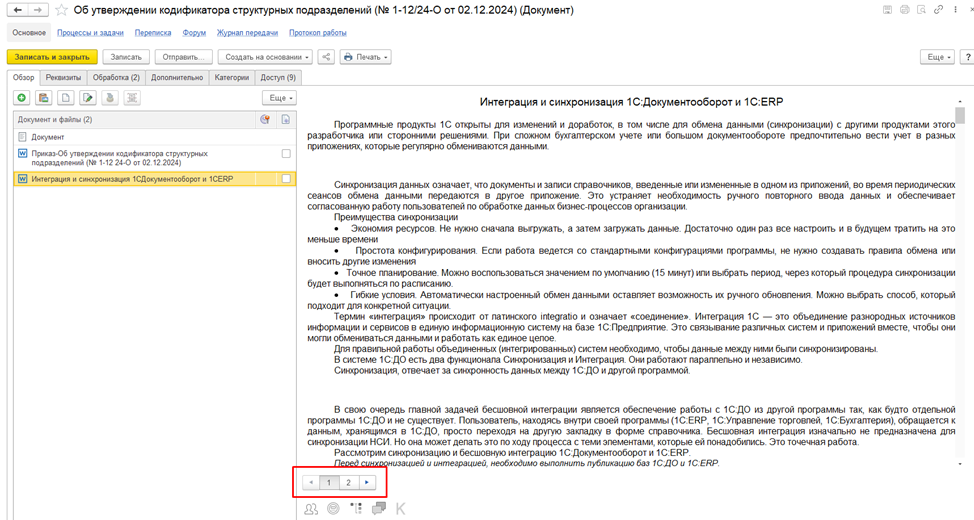Click the round stamp icon at the bottom
Viewport: 974px width, 520px height.
coord(334,509)
